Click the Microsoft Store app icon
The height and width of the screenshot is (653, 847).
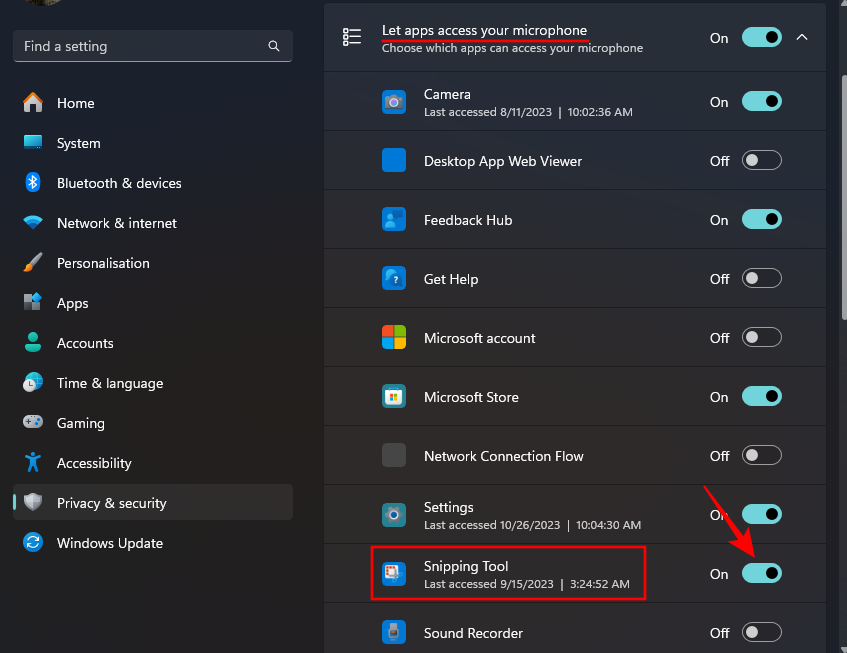click(394, 396)
